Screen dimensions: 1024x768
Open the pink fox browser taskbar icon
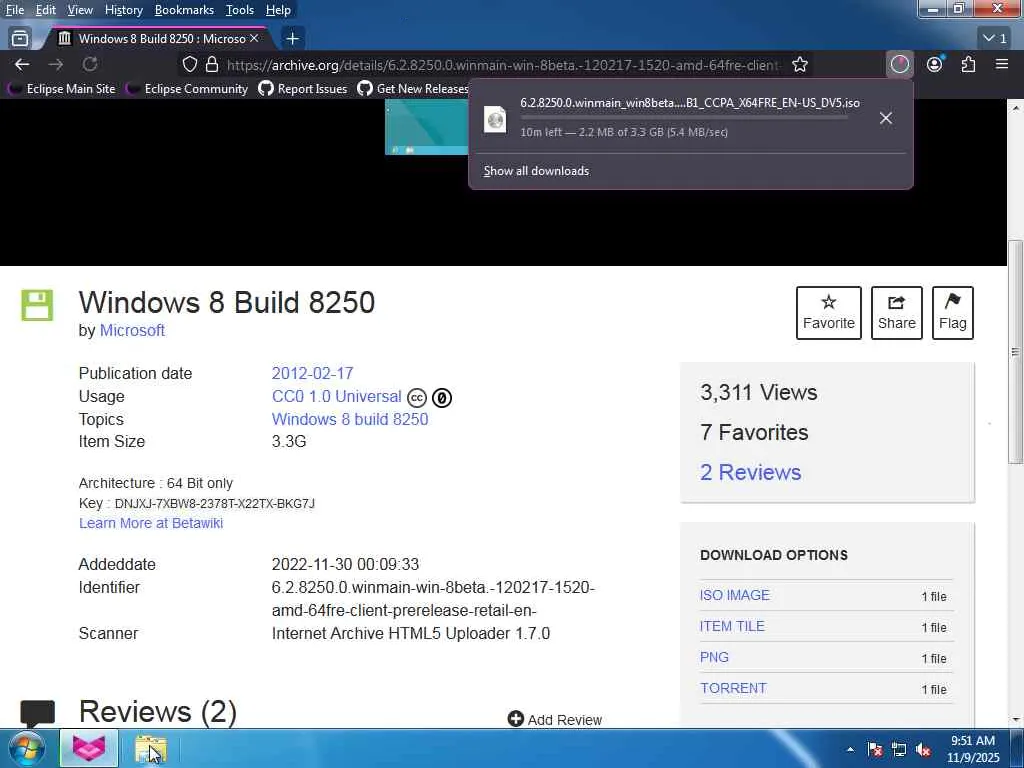coord(89,748)
